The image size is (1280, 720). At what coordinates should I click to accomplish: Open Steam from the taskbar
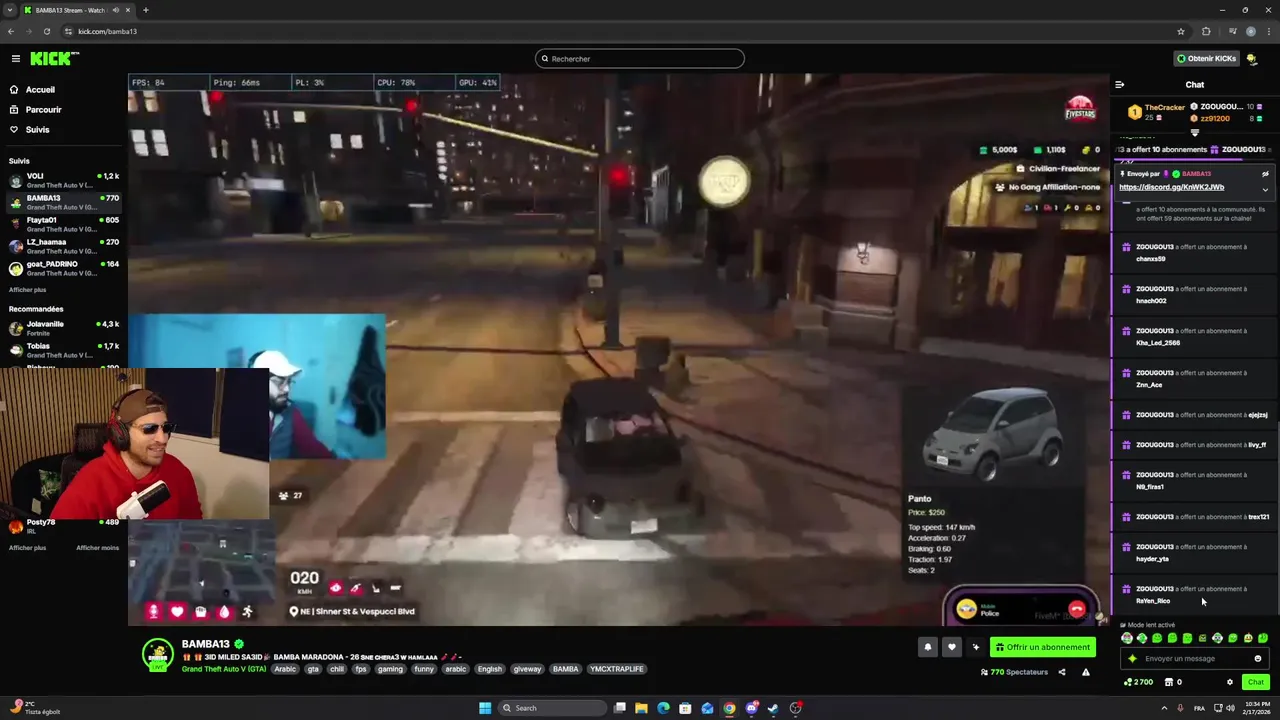[x=773, y=708]
